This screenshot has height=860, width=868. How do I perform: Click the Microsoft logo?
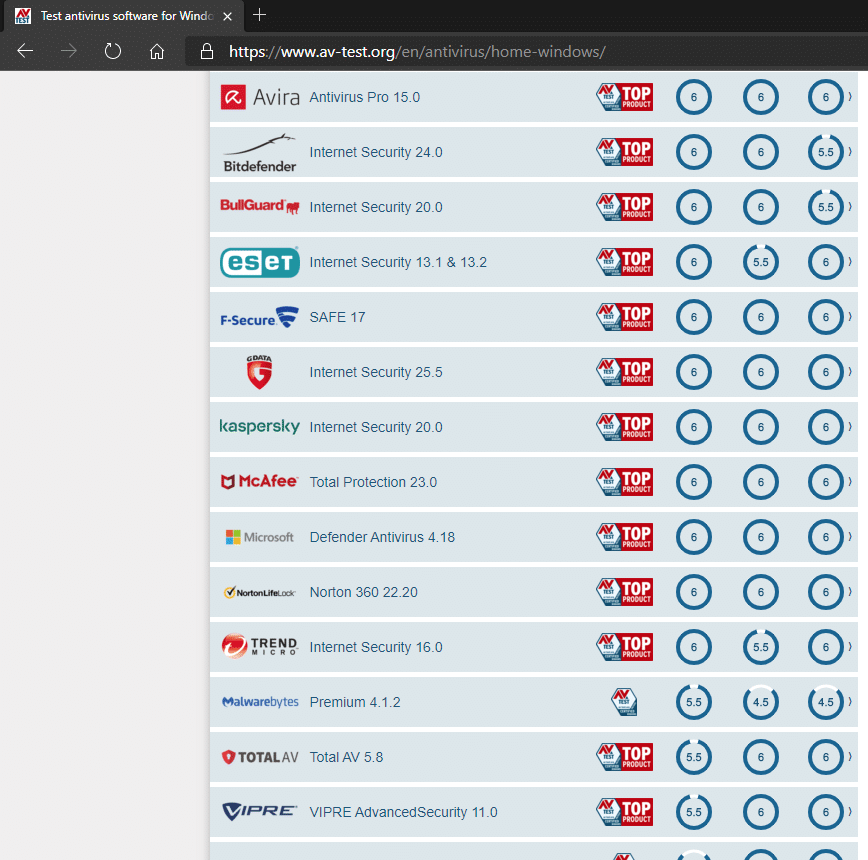pyautogui.click(x=260, y=537)
